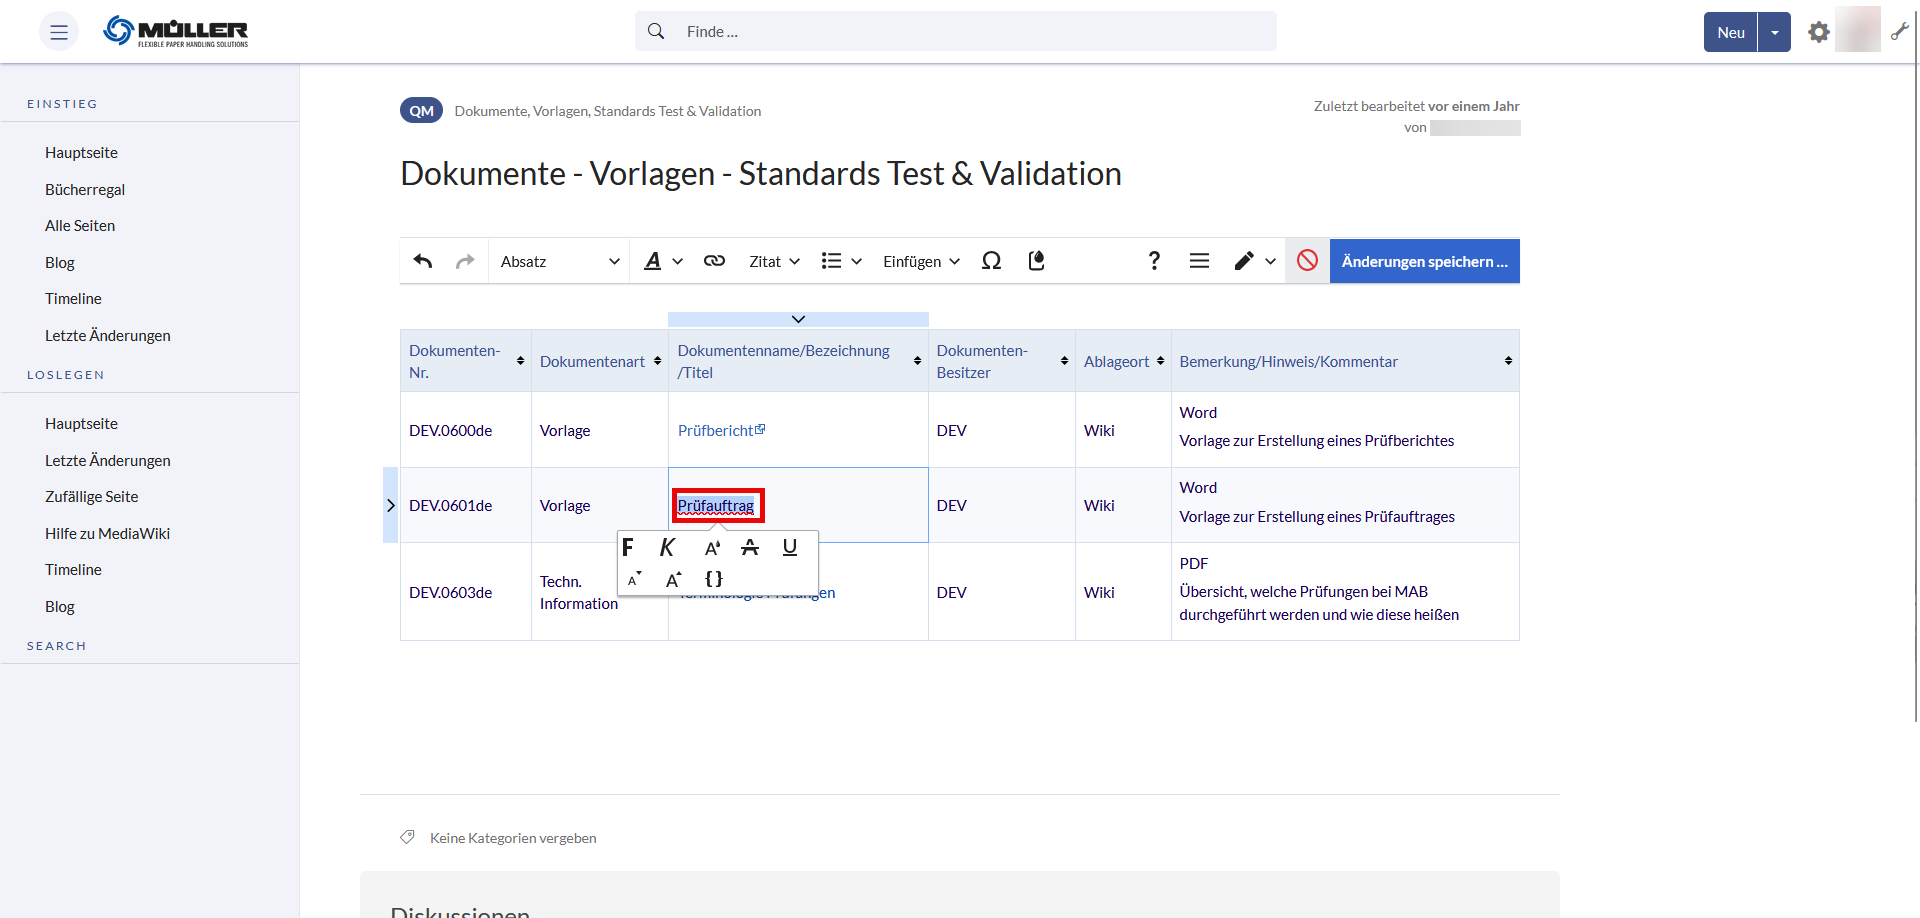
Task: Apply strikethrough formatting to selection
Action: coord(750,547)
